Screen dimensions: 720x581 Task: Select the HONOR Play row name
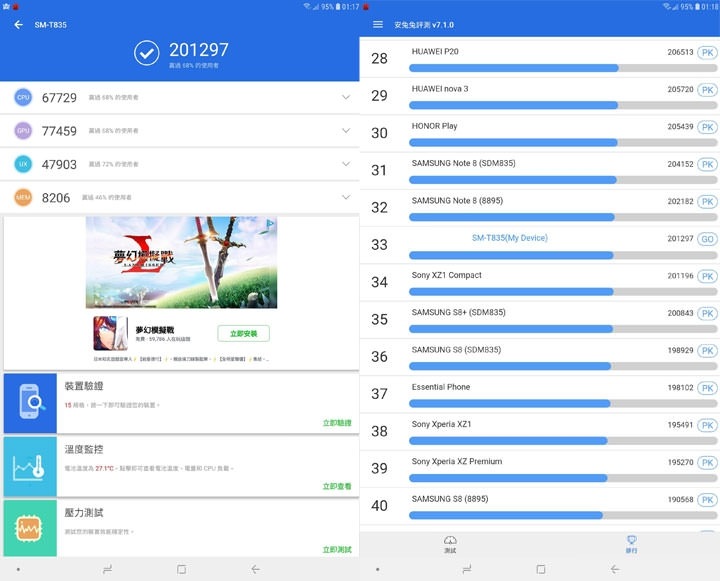coord(434,126)
